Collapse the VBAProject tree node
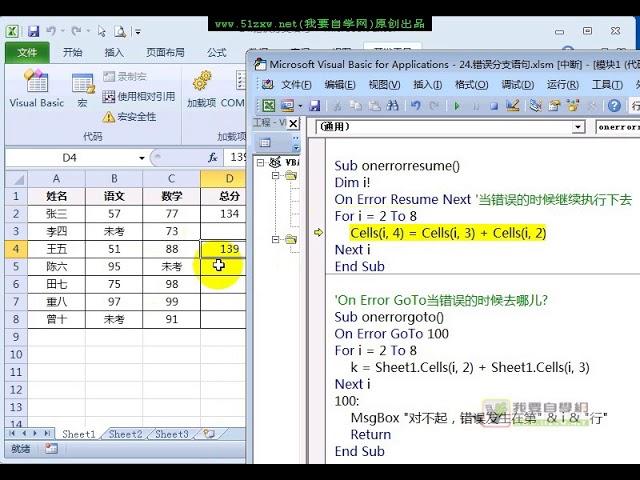The width and height of the screenshot is (640, 480). coord(261,161)
